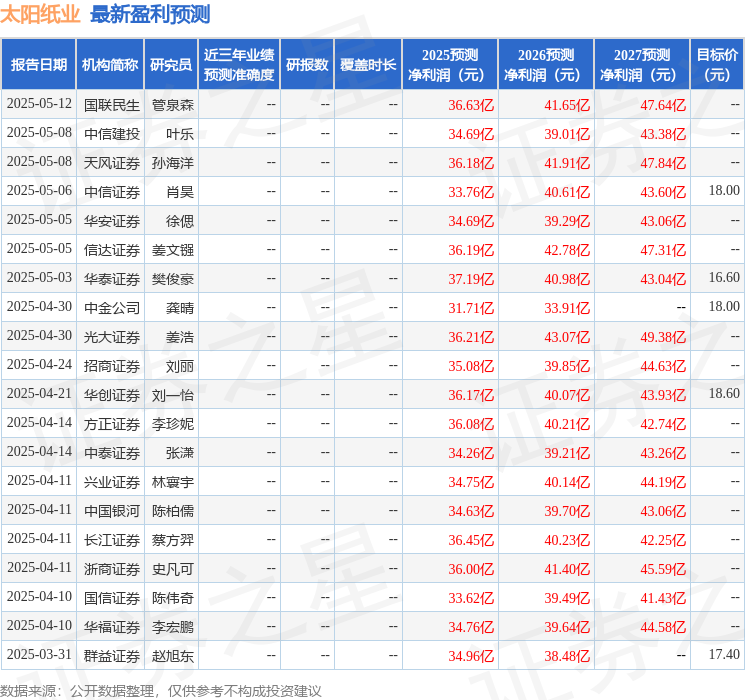Select the 方正证券 institution cell
This screenshot has height=700, width=745.
click(x=112, y=424)
